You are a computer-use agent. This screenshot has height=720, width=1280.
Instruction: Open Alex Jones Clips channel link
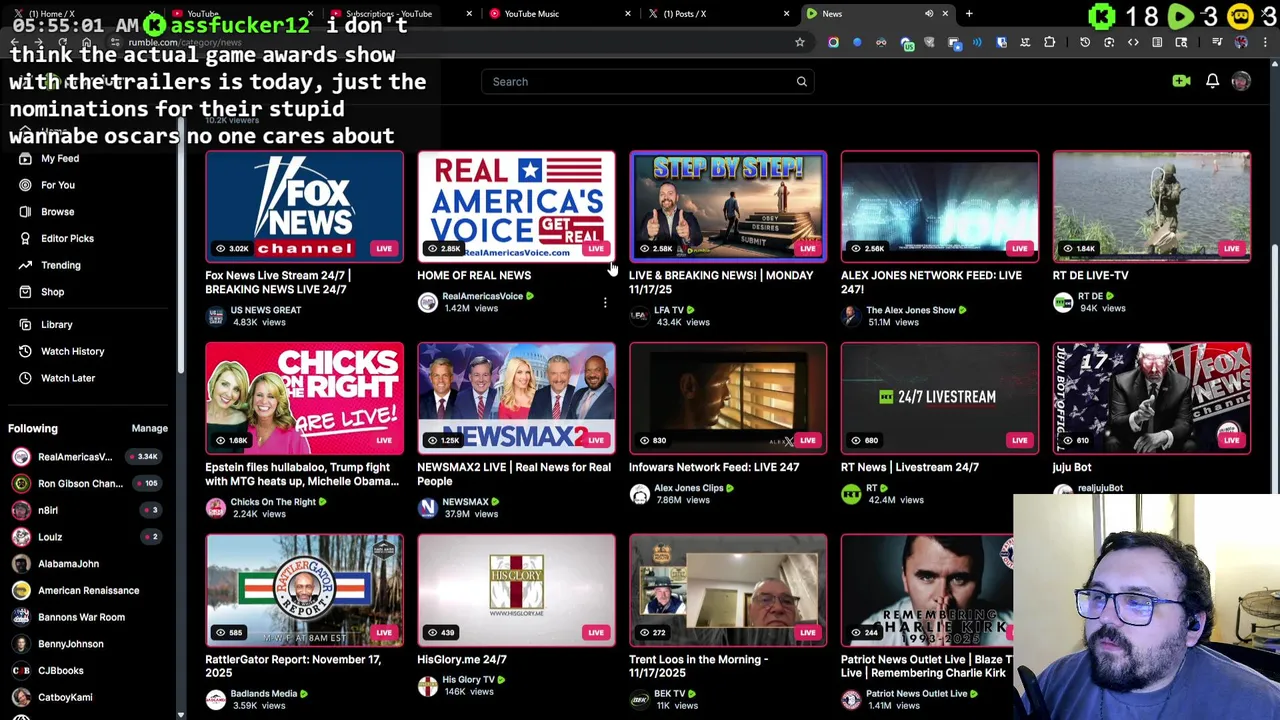coord(689,488)
